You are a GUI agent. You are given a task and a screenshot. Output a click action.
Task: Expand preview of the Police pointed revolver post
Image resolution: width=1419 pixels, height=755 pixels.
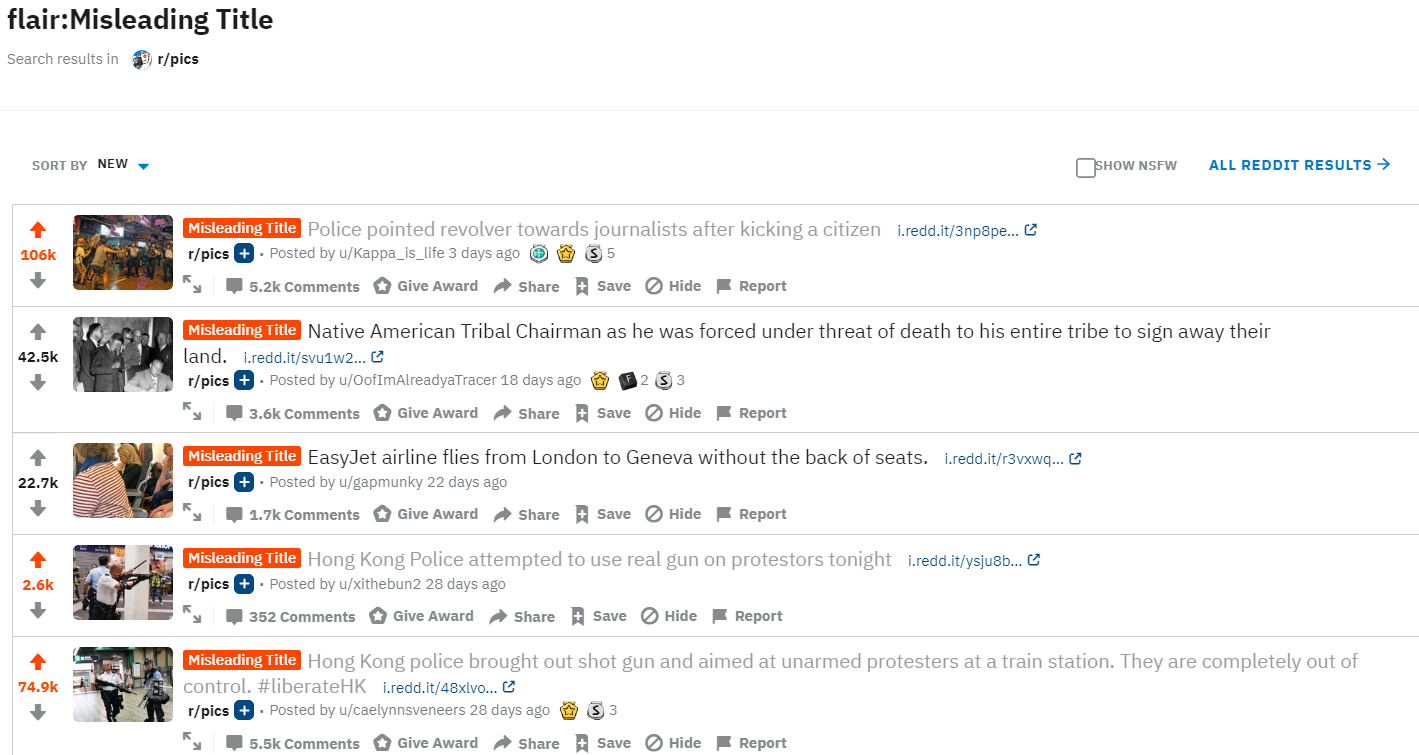click(192, 285)
